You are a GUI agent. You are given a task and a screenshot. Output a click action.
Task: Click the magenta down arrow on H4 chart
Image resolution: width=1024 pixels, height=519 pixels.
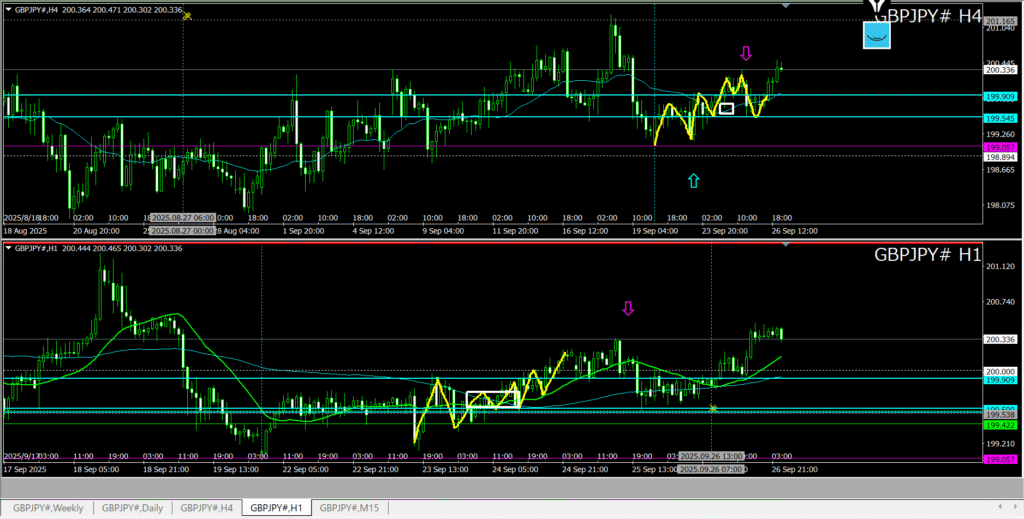[x=746, y=53]
